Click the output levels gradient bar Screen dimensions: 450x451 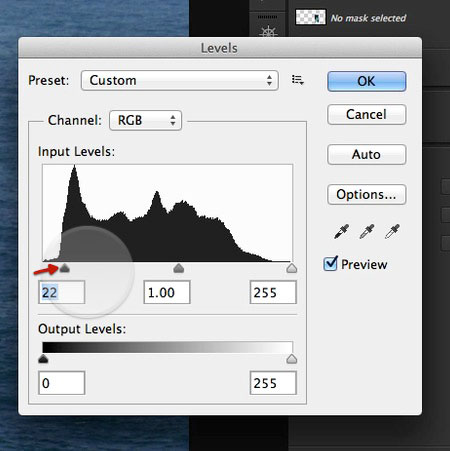167,347
